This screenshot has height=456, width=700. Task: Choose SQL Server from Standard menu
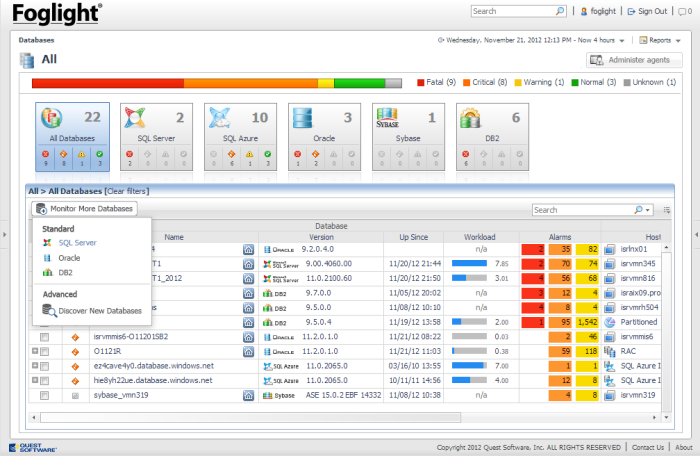[x=77, y=243]
